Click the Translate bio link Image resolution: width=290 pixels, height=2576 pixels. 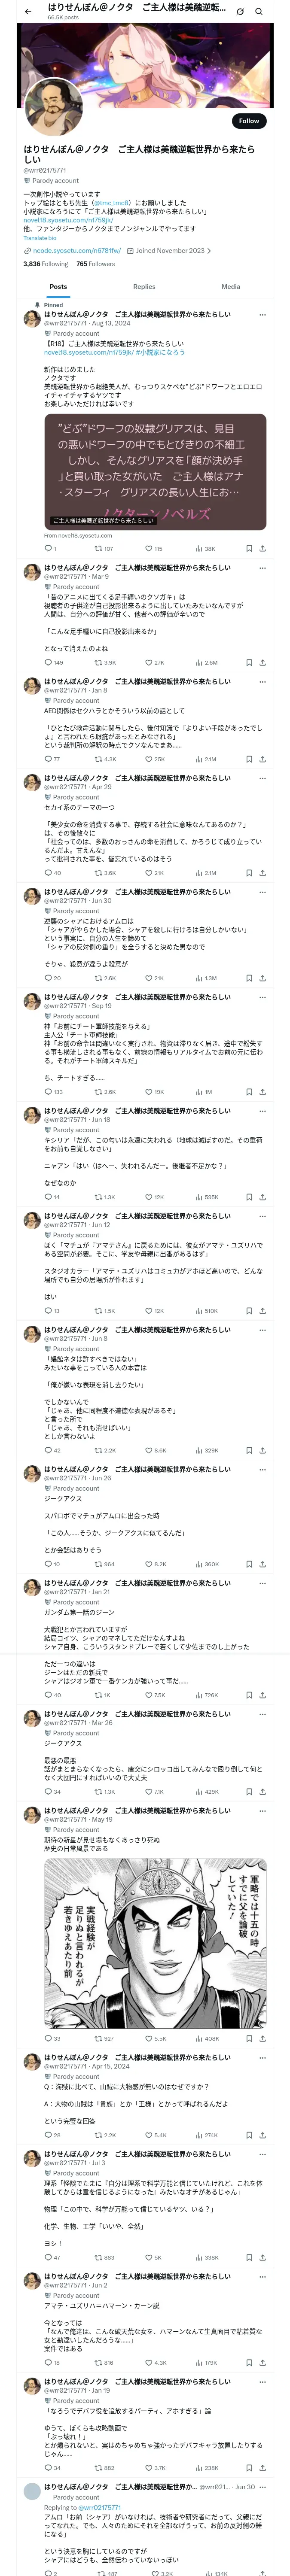40,238
